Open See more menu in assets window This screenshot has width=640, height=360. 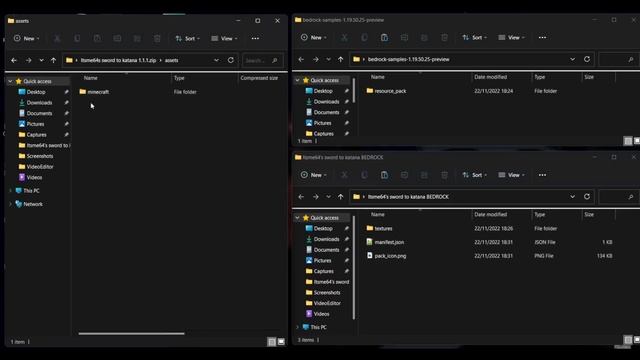[255, 38]
